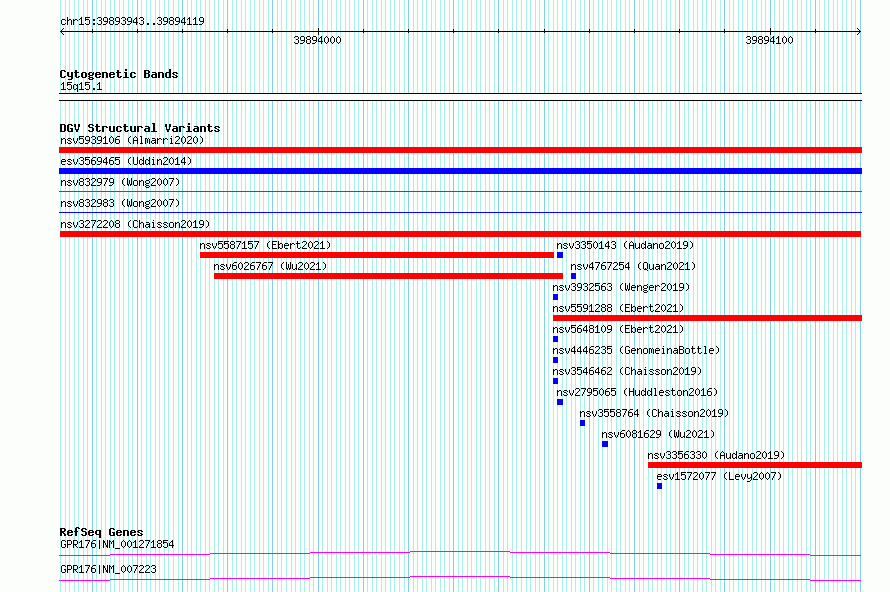Select the red nsv5939106 variant bar
Image resolution: width=890 pixels, height=592 pixels.
point(460,150)
